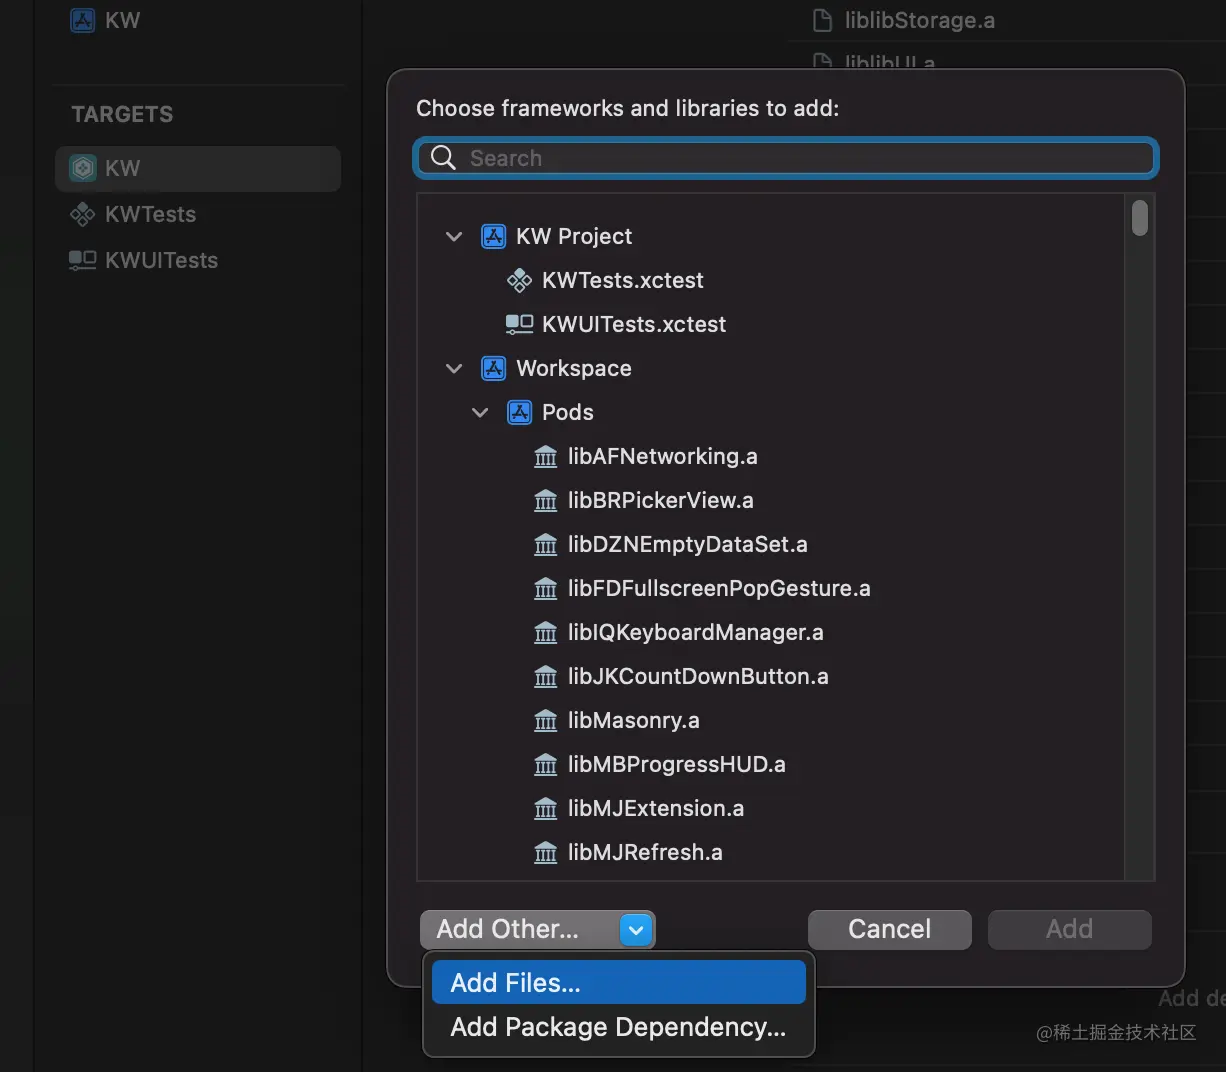Focus the Search field
The height and width of the screenshot is (1072, 1226).
pyautogui.click(x=786, y=158)
